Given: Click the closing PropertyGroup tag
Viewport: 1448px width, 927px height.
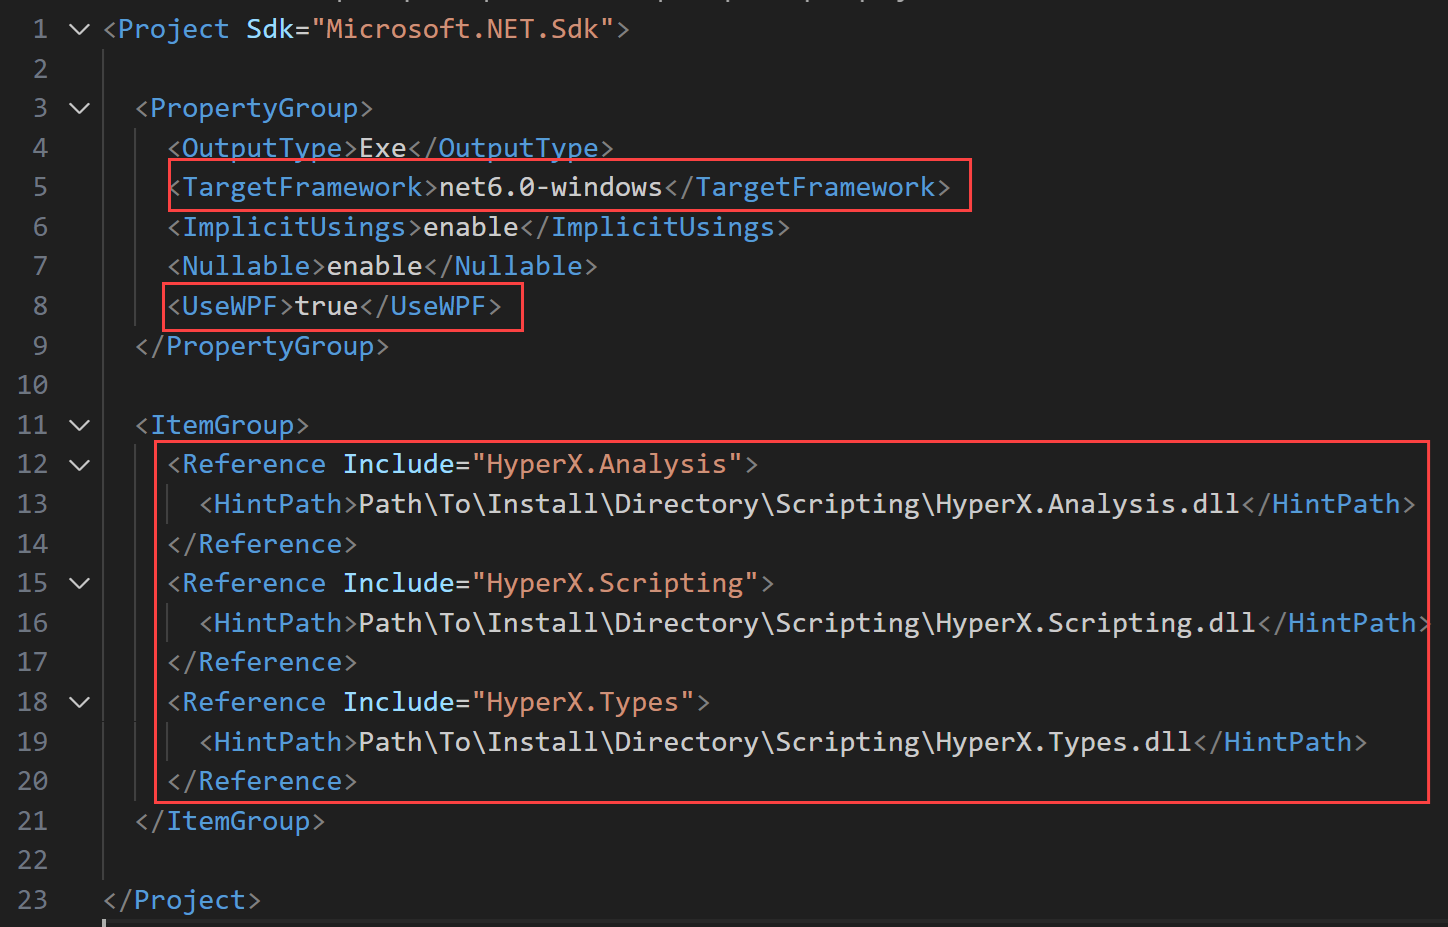Looking at the screenshot, I should [x=262, y=346].
